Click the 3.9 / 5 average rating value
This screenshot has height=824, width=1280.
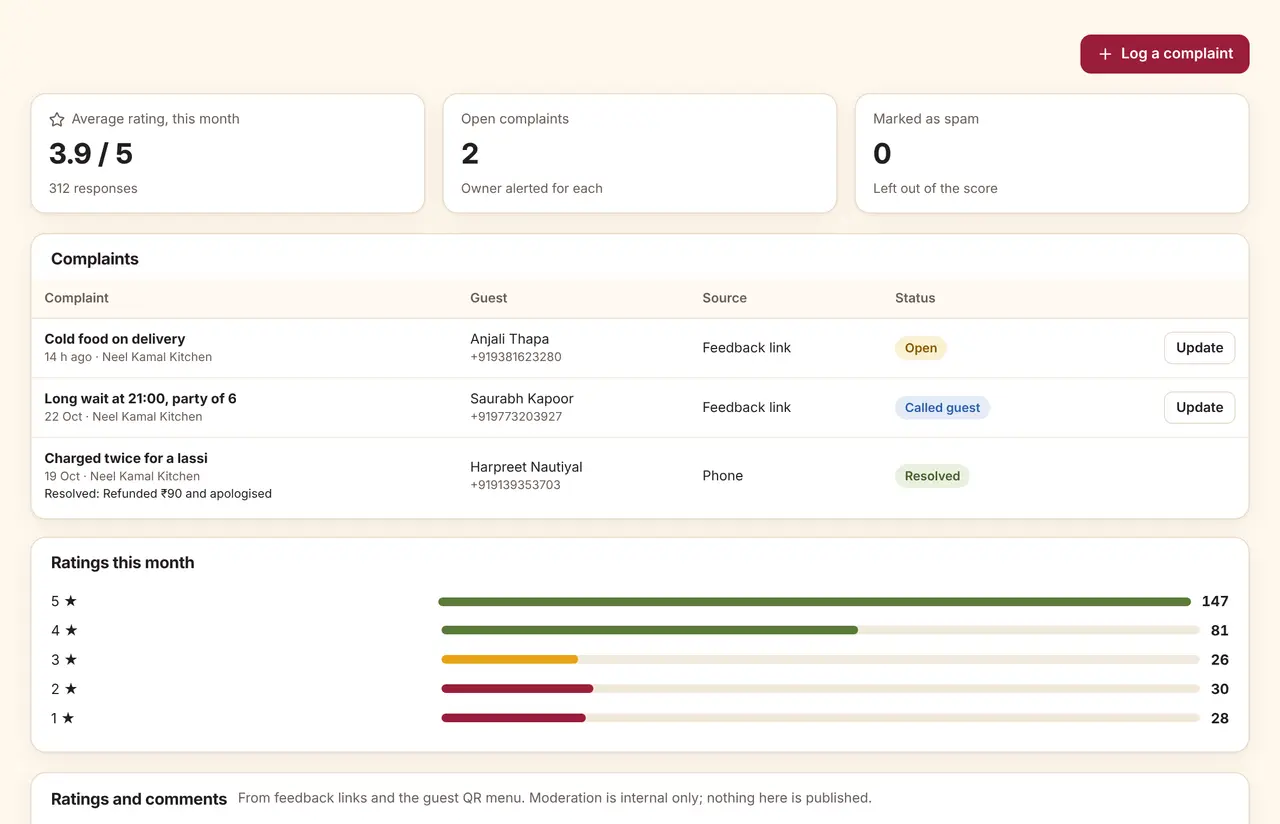tap(91, 154)
